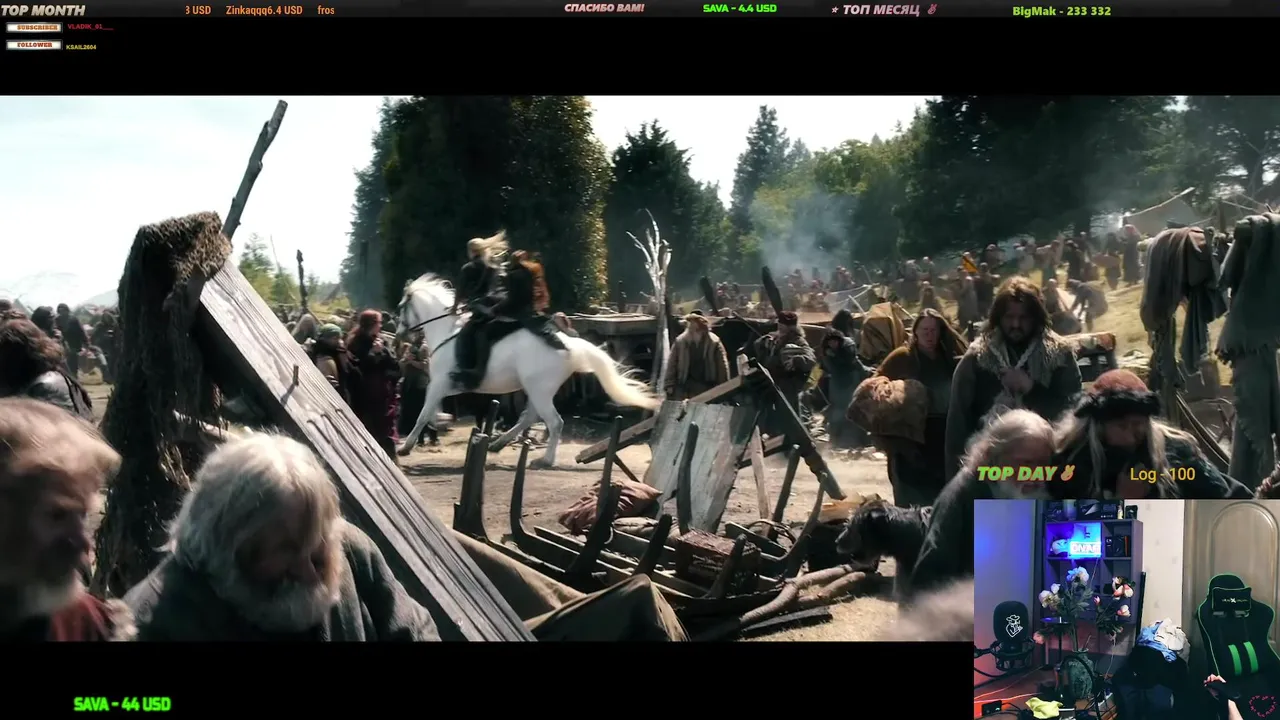This screenshot has height=720, width=1280.
Task: Click the medal icon after ТОП МЕСЯЦ
Action: coord(932,10)
